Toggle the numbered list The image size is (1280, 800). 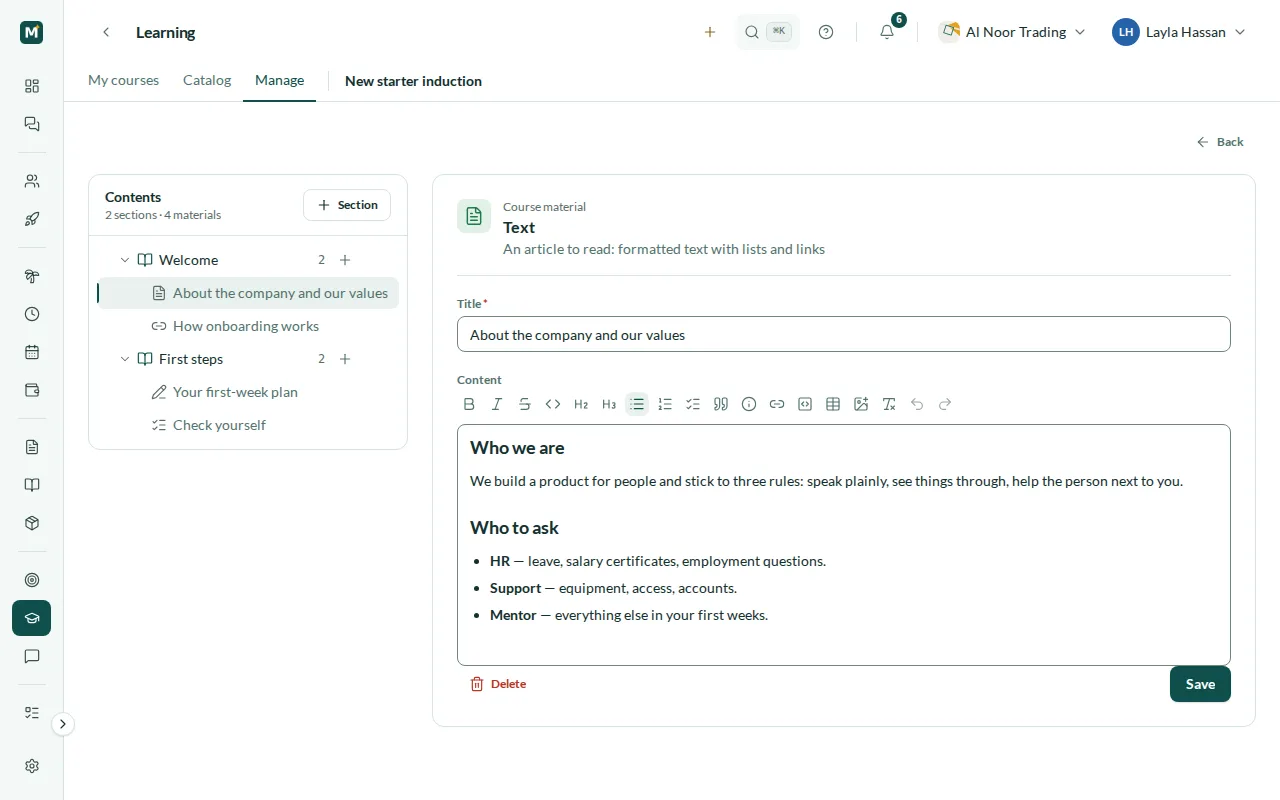pos(665,404)
